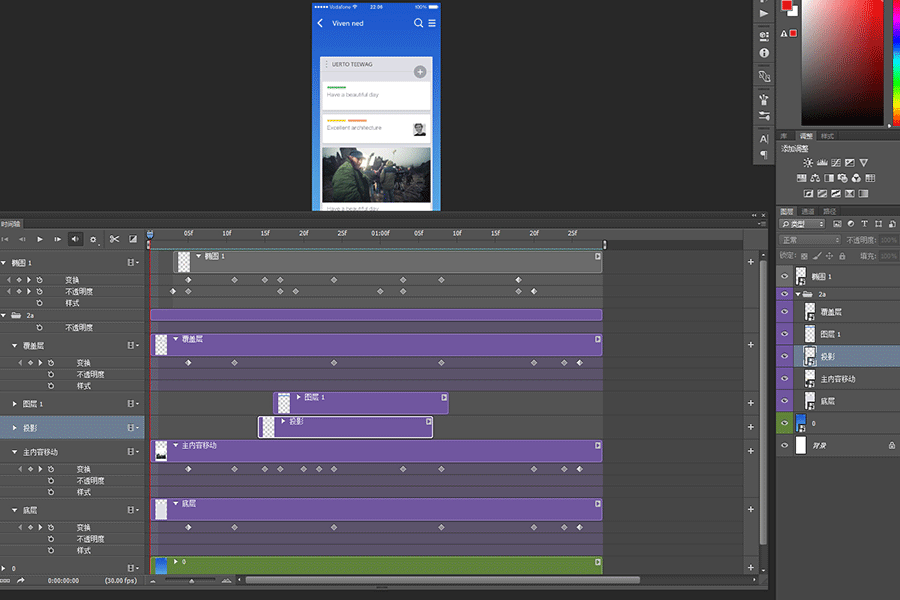This screenshot has height=600, width=900.
Task: Open the 正常 blend mode dropdown
Action: coord(809,240)
